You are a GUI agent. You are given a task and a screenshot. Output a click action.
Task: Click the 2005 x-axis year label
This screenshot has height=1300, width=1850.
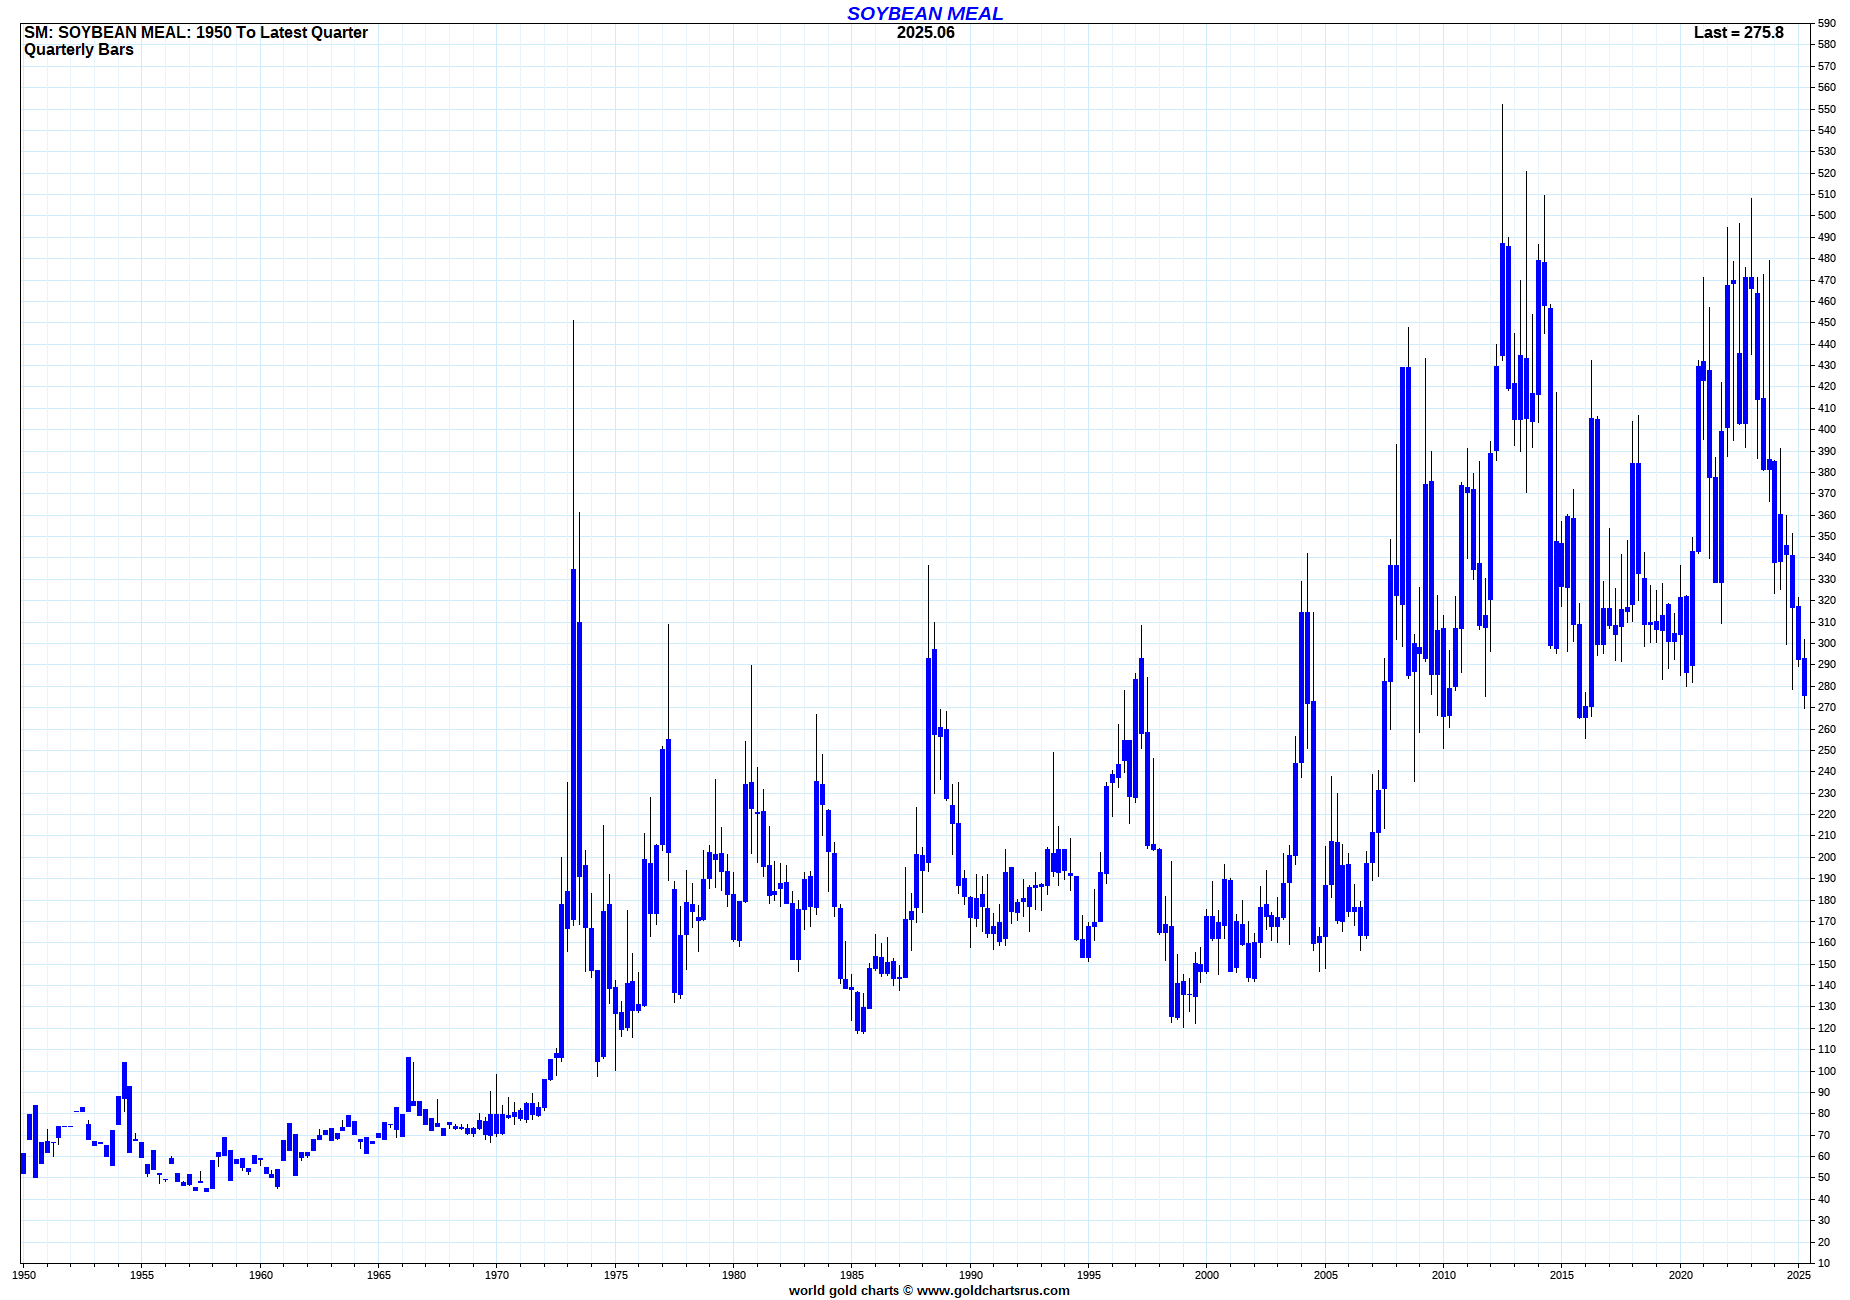1326,1275
